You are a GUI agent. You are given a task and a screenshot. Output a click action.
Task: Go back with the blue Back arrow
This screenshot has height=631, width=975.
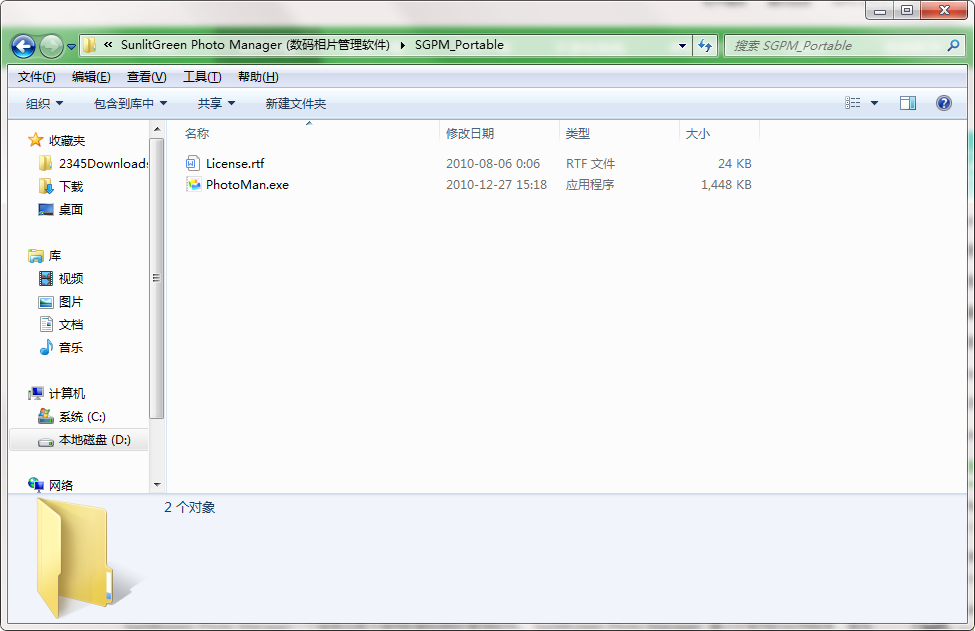[x=23, y=46]
